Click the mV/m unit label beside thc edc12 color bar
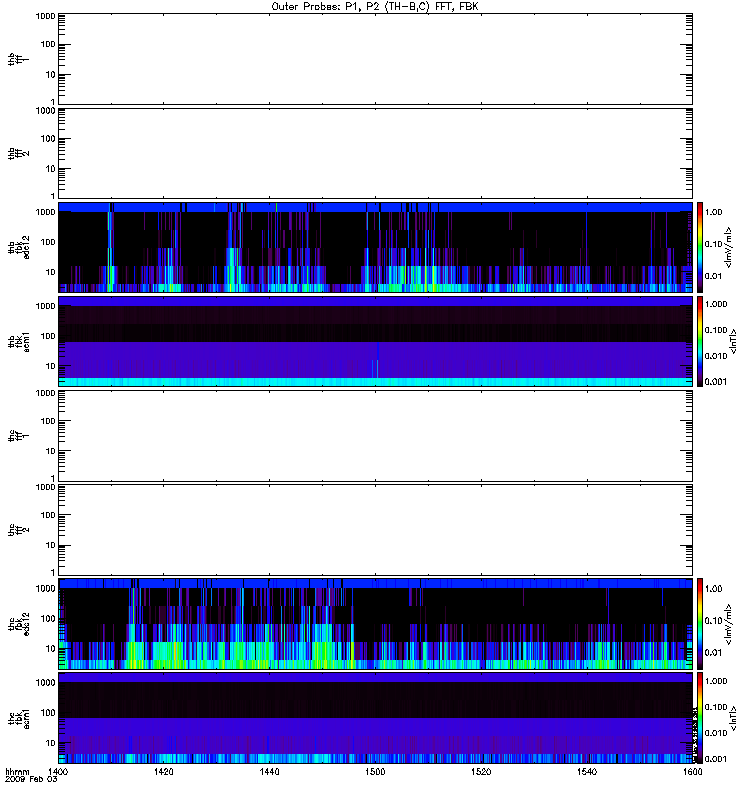The image size is (750, 800). pos(728,624)
